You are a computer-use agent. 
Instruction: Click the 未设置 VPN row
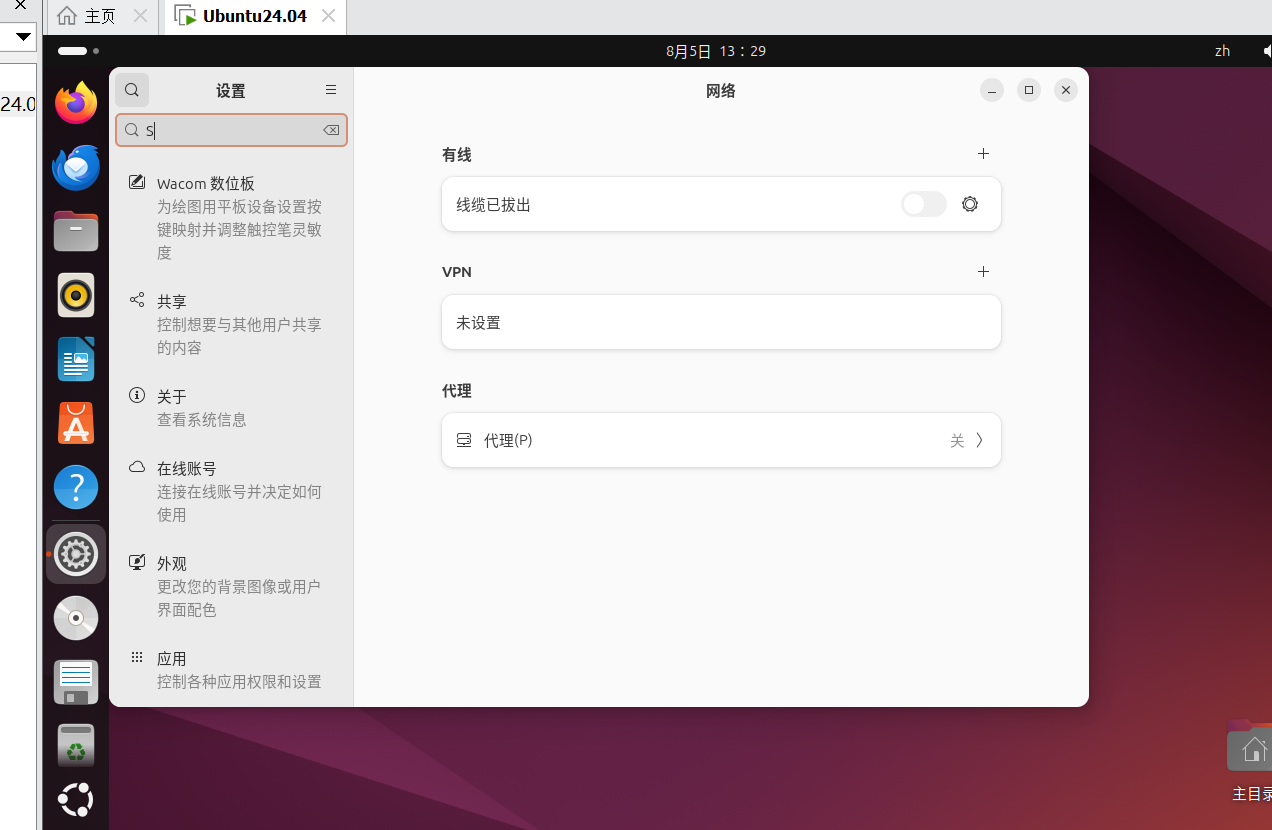[x=721, y=322]
